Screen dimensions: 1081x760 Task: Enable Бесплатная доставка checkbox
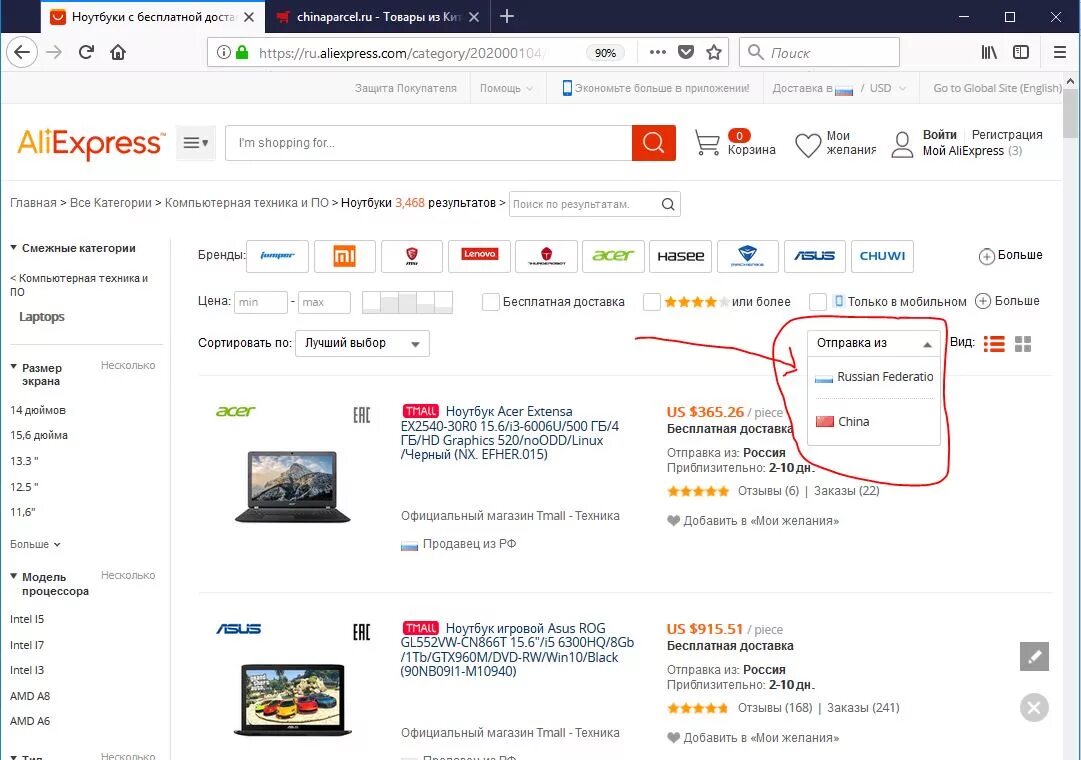tap(490, 302)
